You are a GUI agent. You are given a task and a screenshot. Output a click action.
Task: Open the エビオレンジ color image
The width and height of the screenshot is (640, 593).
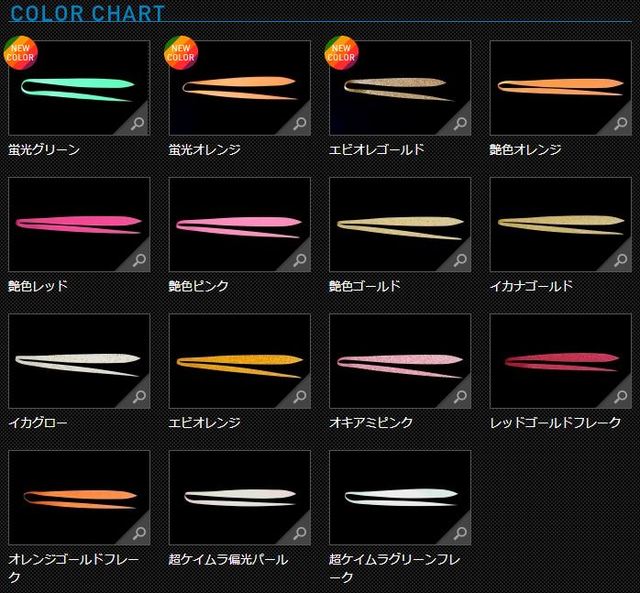[x=240, y=361]
